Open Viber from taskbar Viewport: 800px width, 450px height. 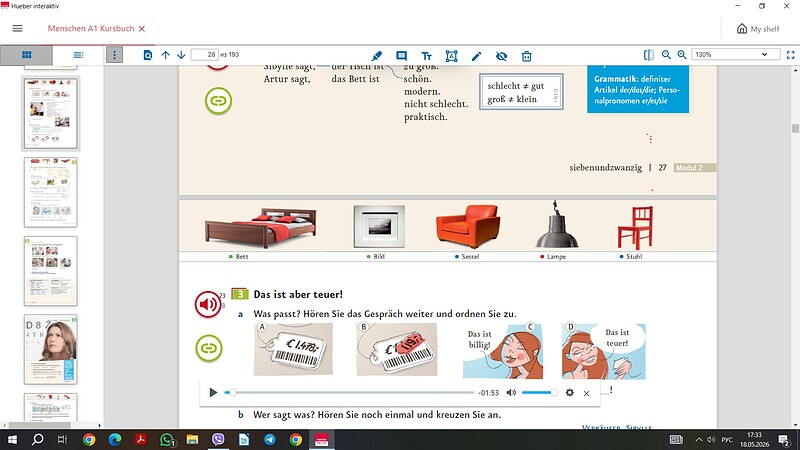click(x=218, y=439)
